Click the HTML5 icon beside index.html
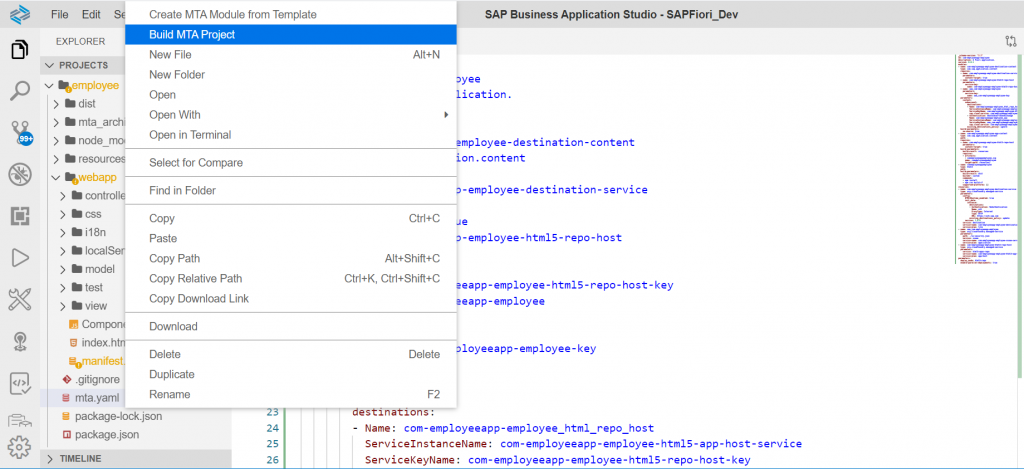 (73, 342)
